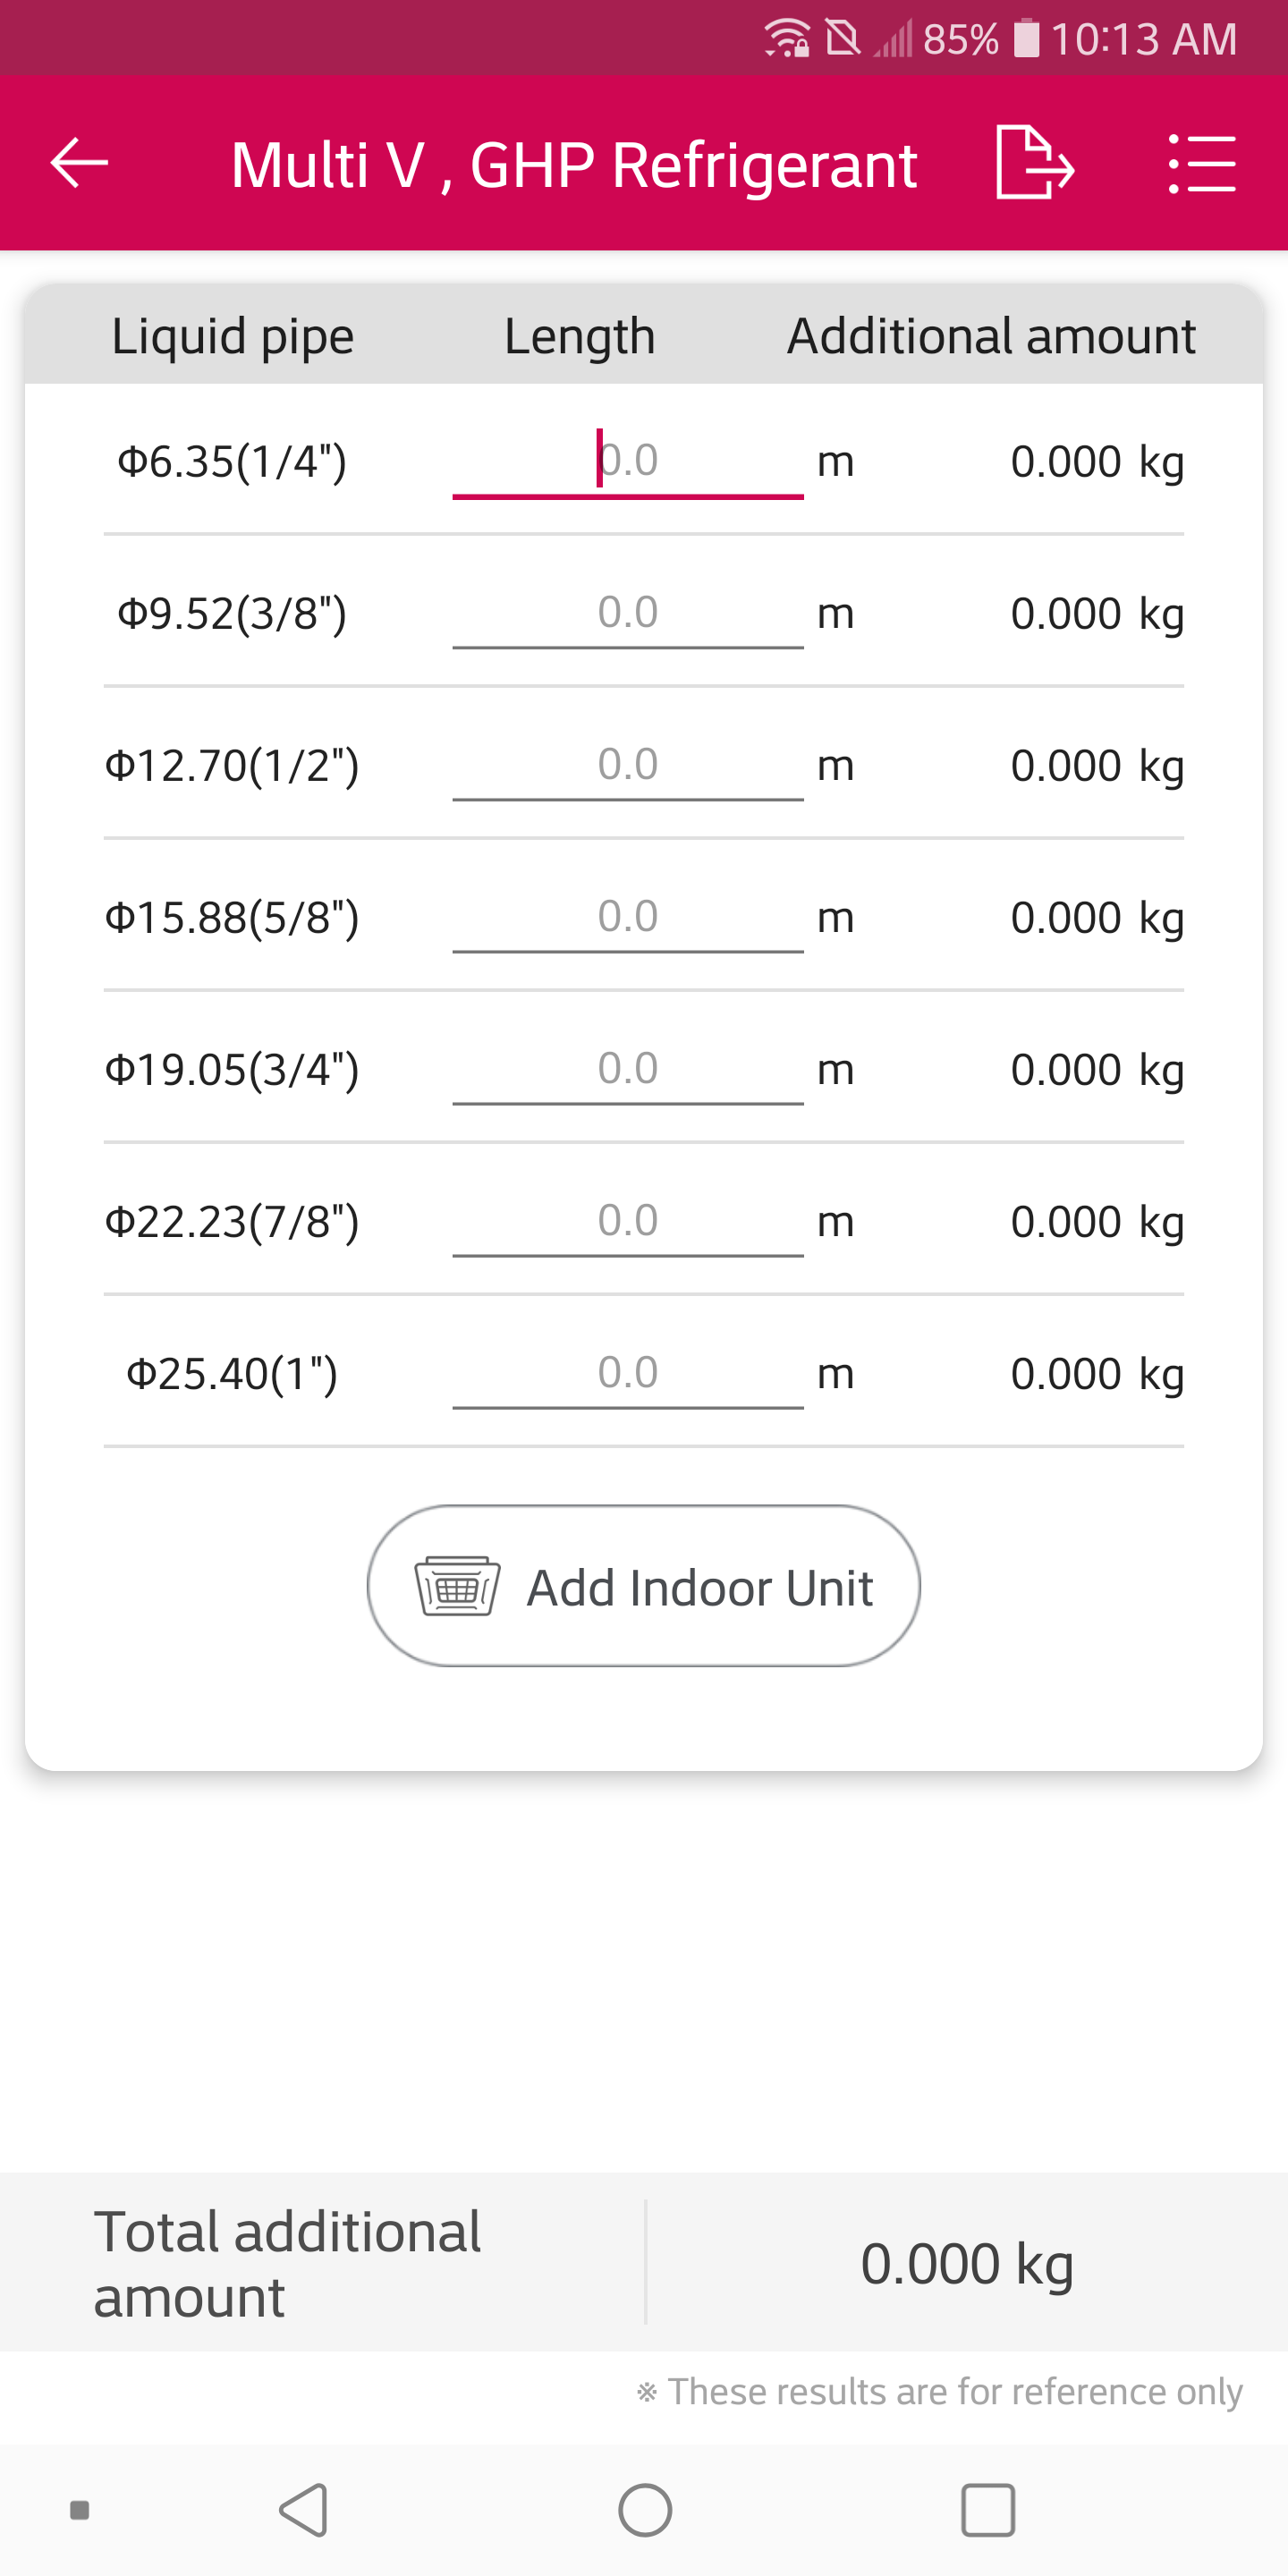Click the Φ19.05(3/4") length input
The image size is (1288, 2576).
click(628, 1069)
